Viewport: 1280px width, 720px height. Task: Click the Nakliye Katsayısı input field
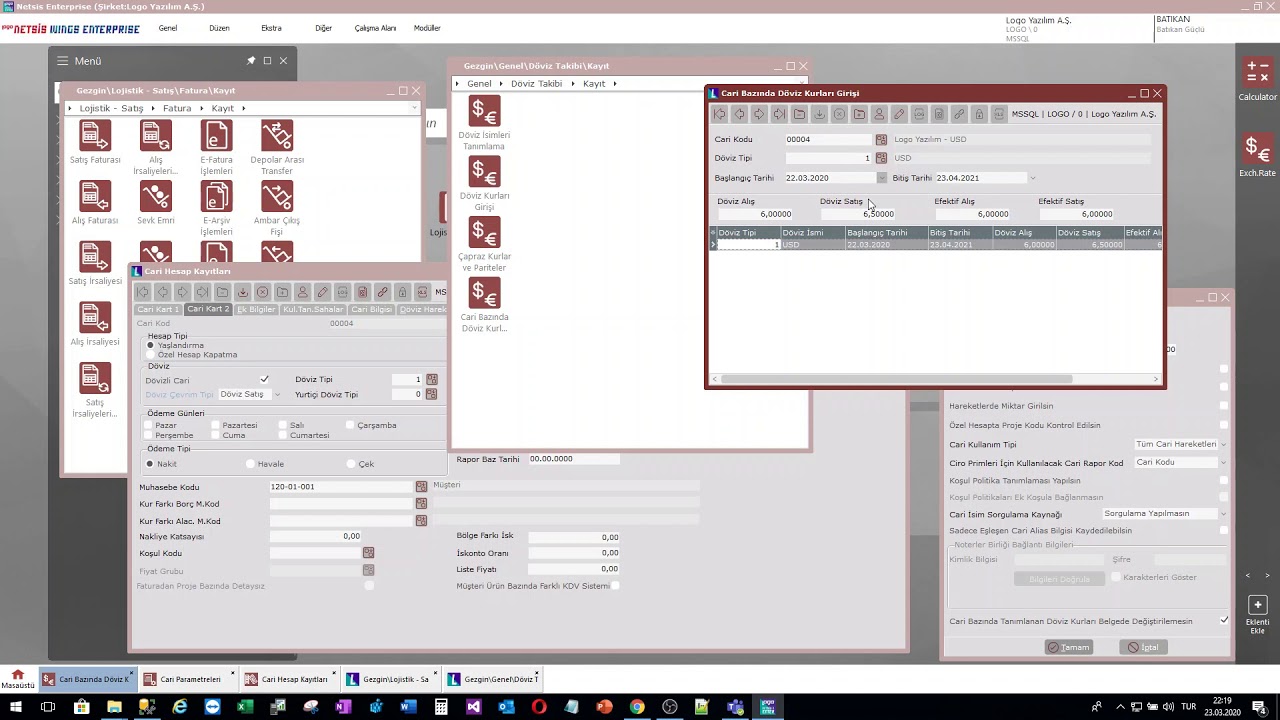315,537
